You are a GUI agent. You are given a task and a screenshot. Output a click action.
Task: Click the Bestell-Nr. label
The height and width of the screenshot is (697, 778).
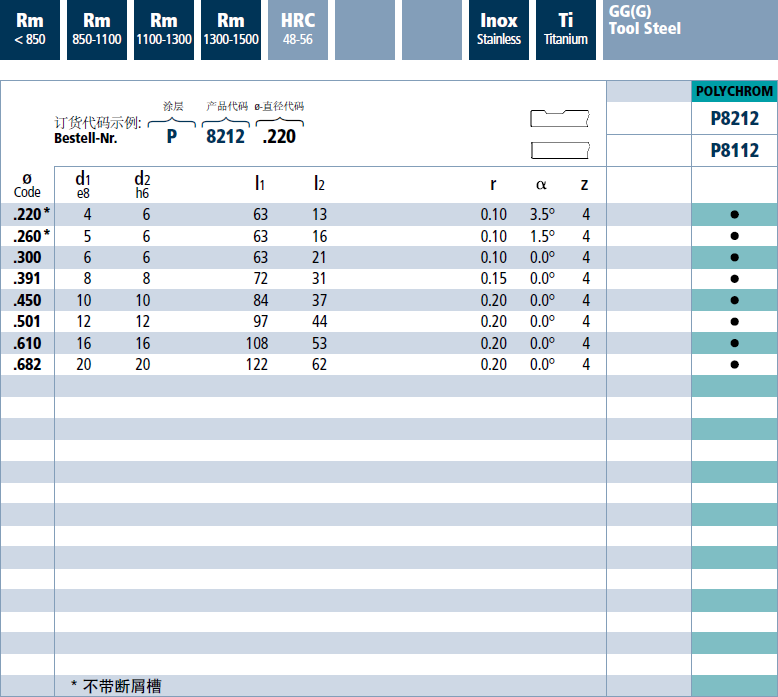click(x=85, y=138)
